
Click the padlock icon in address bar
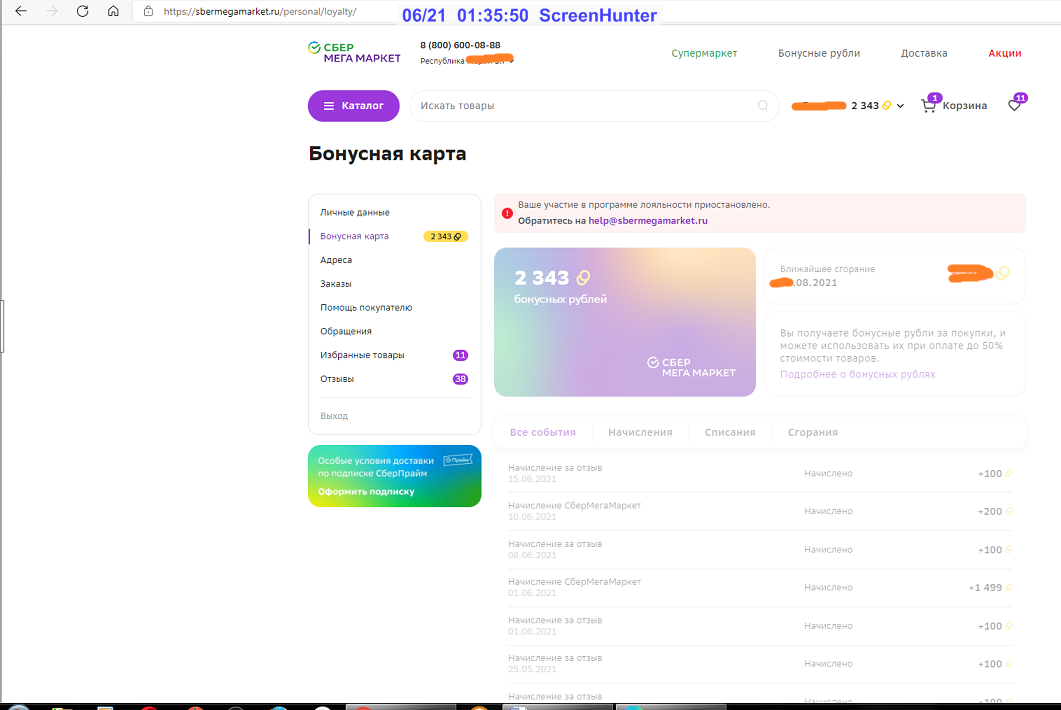(x=148, y=12)
